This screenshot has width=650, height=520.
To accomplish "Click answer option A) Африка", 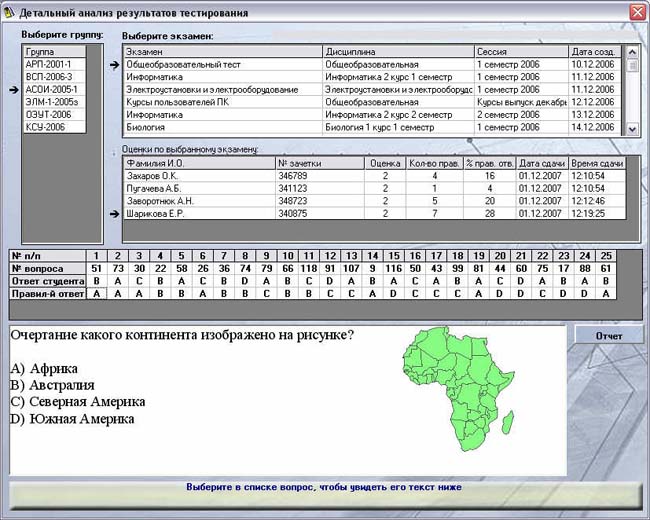I will point(44,368).
